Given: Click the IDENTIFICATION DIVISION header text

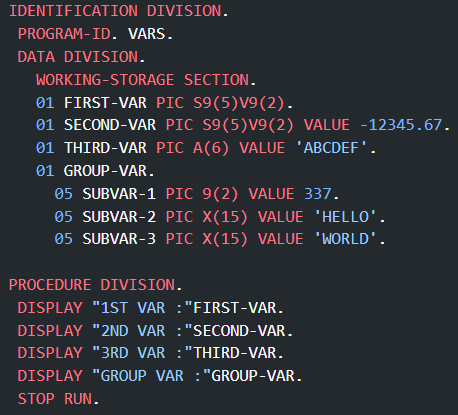Looking at the screenshot, I should (118, 11).
